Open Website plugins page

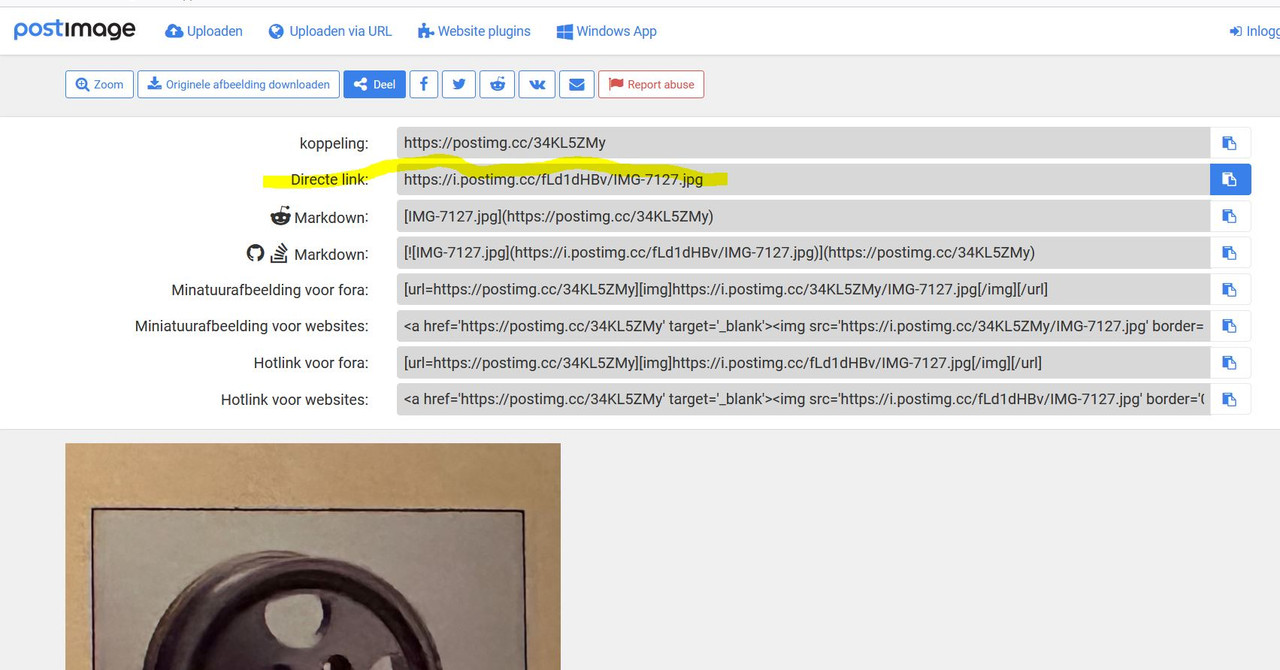pyautogui.click(x=474, y=31)
